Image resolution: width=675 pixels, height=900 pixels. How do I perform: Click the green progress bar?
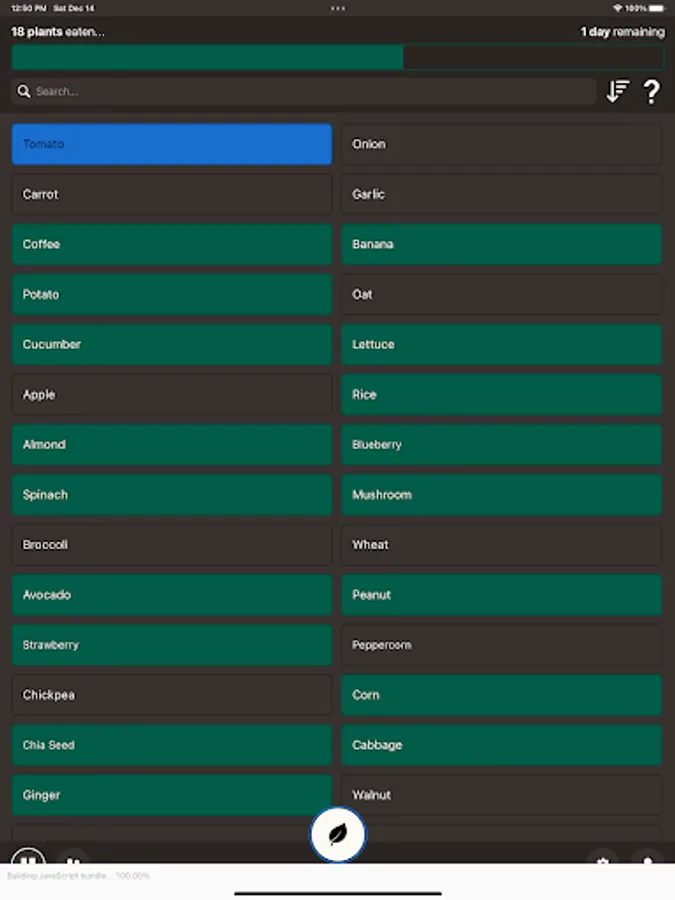[x=207, y=57]
